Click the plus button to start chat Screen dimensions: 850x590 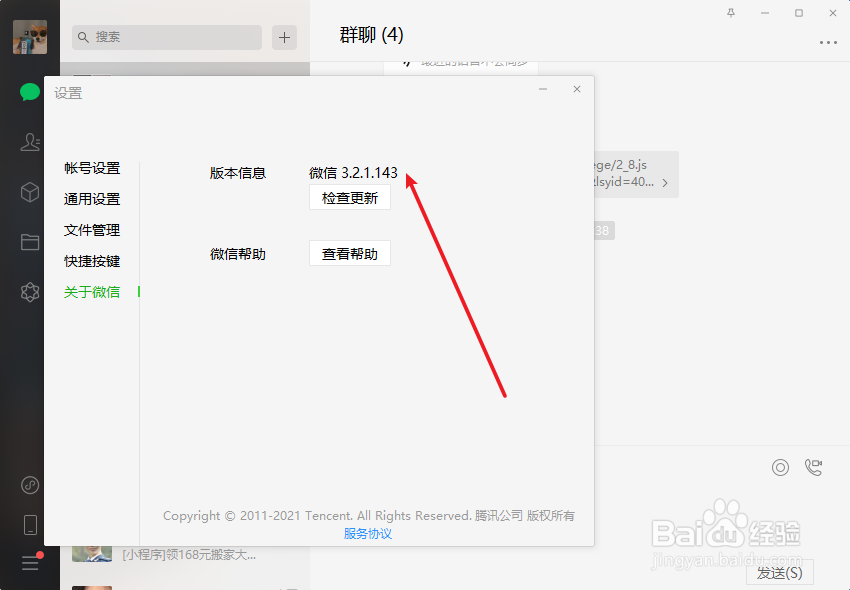coord(285,37)
